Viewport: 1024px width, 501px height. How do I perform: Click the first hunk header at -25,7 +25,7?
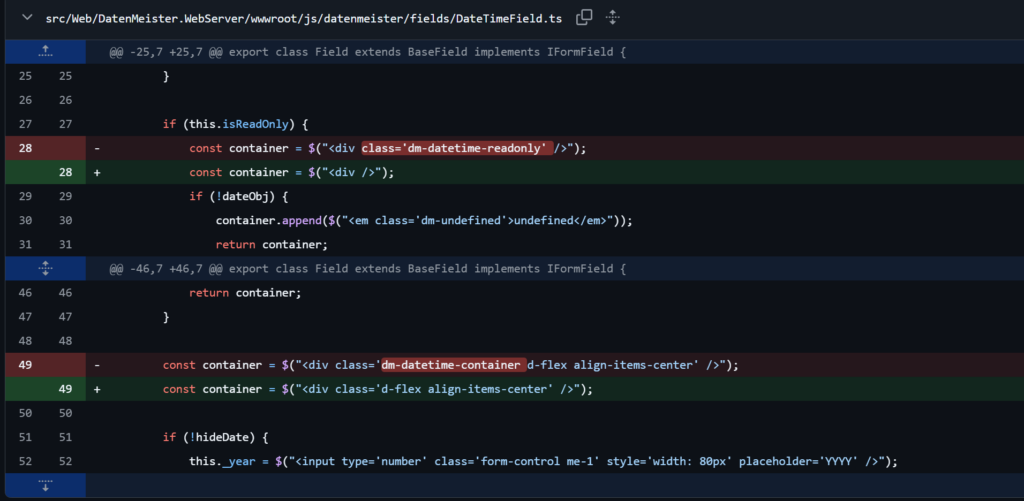[x=368, y=52]
